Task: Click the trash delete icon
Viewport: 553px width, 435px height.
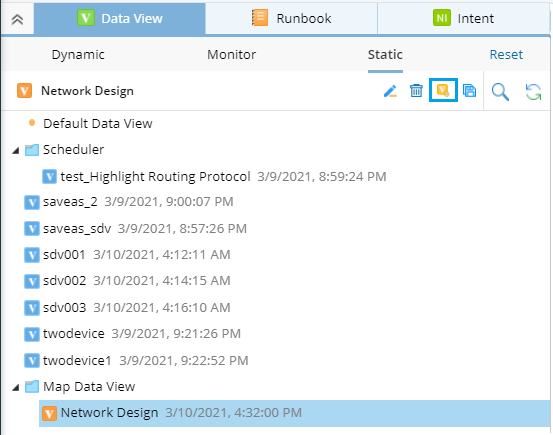Action: tap(416, 91)
